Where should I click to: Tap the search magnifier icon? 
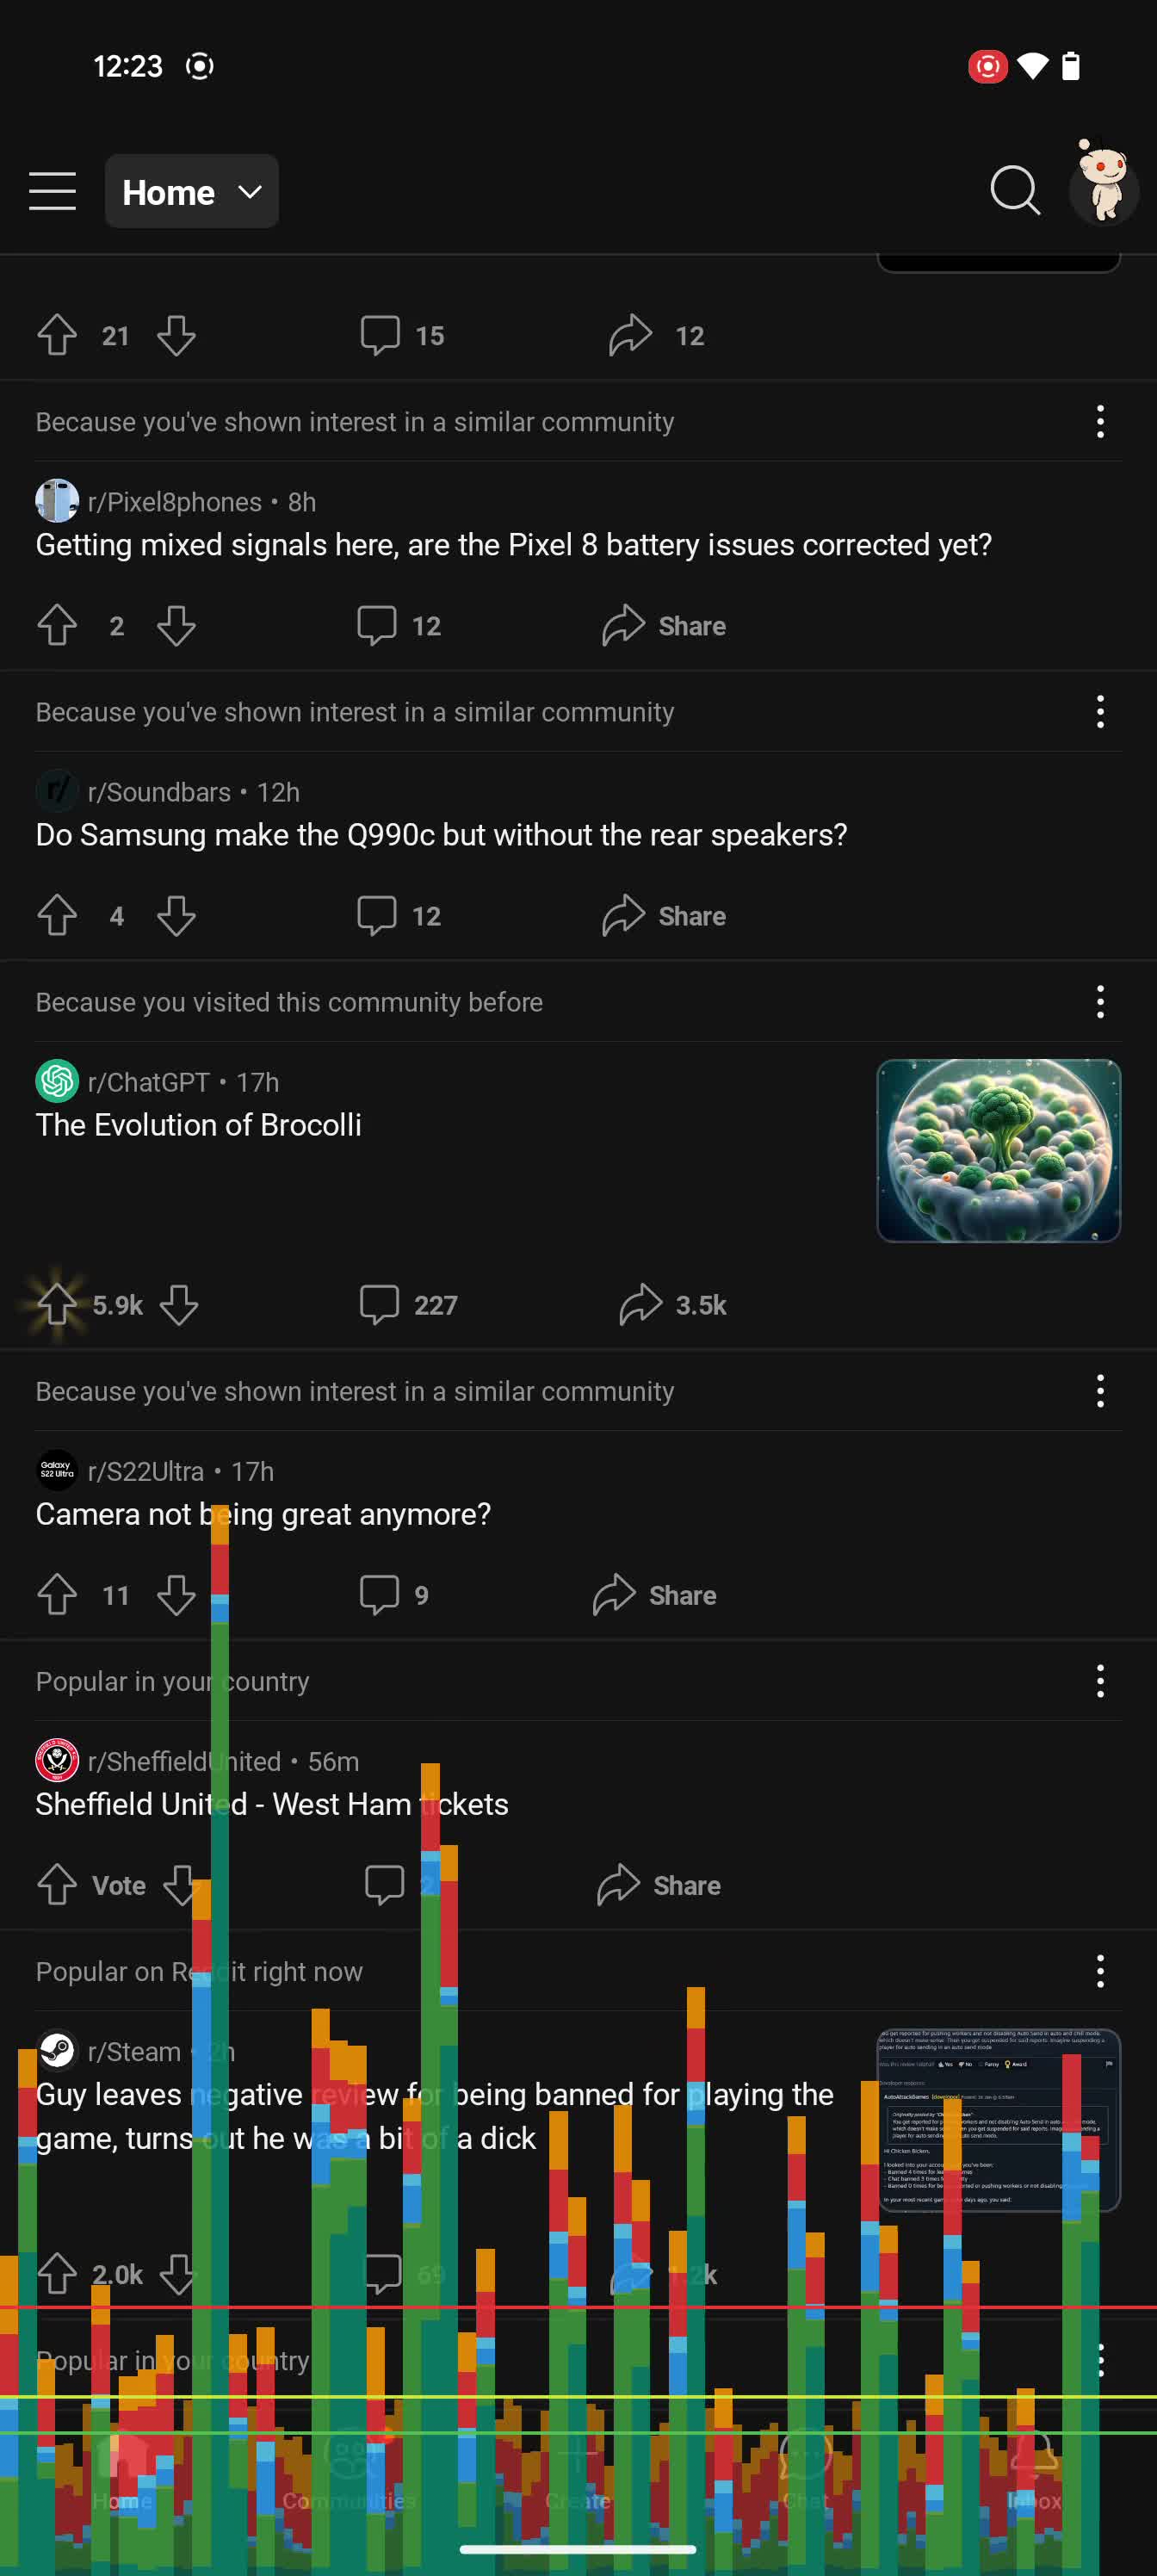click(1014, 190)
